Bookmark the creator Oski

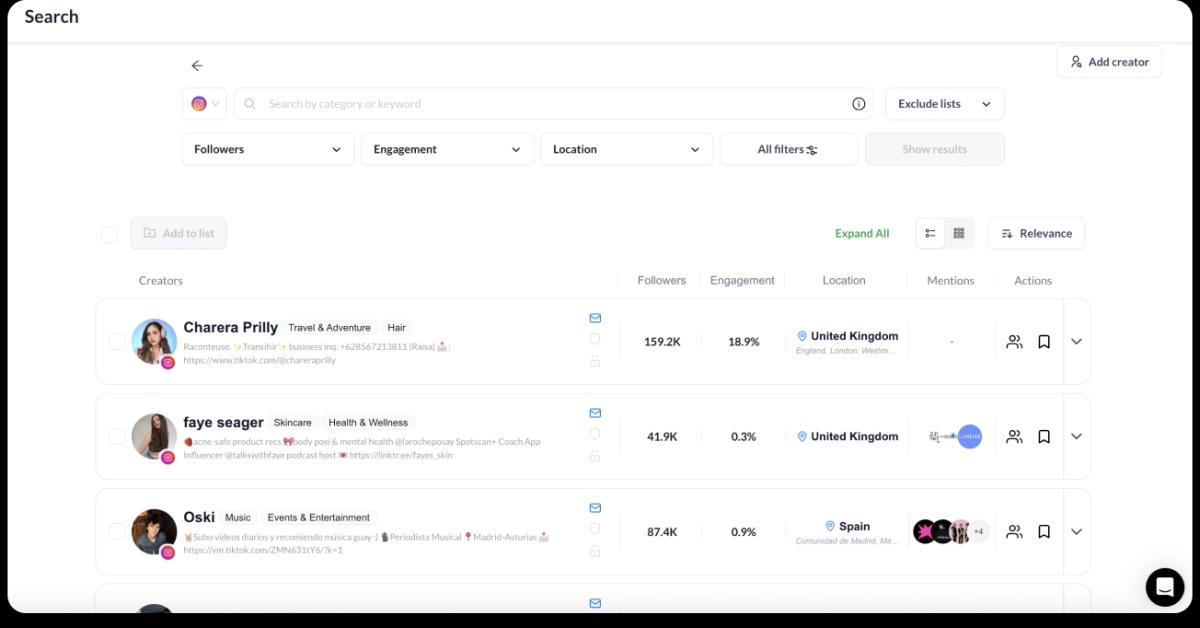click(x=1044, y=532)
